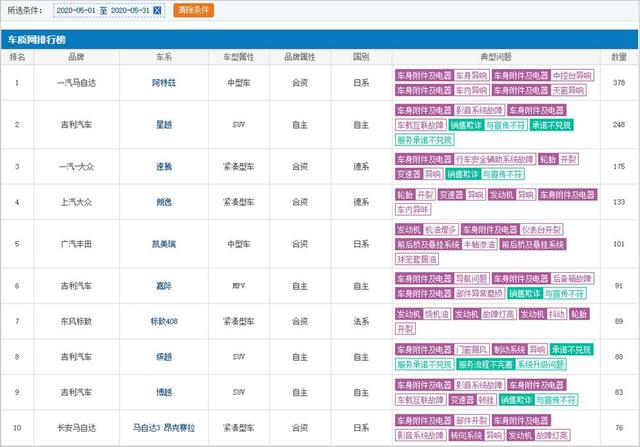Select the 车身异响 issue tag
Image resolution: width=640 pixels, height=447 pixels.
471,76
